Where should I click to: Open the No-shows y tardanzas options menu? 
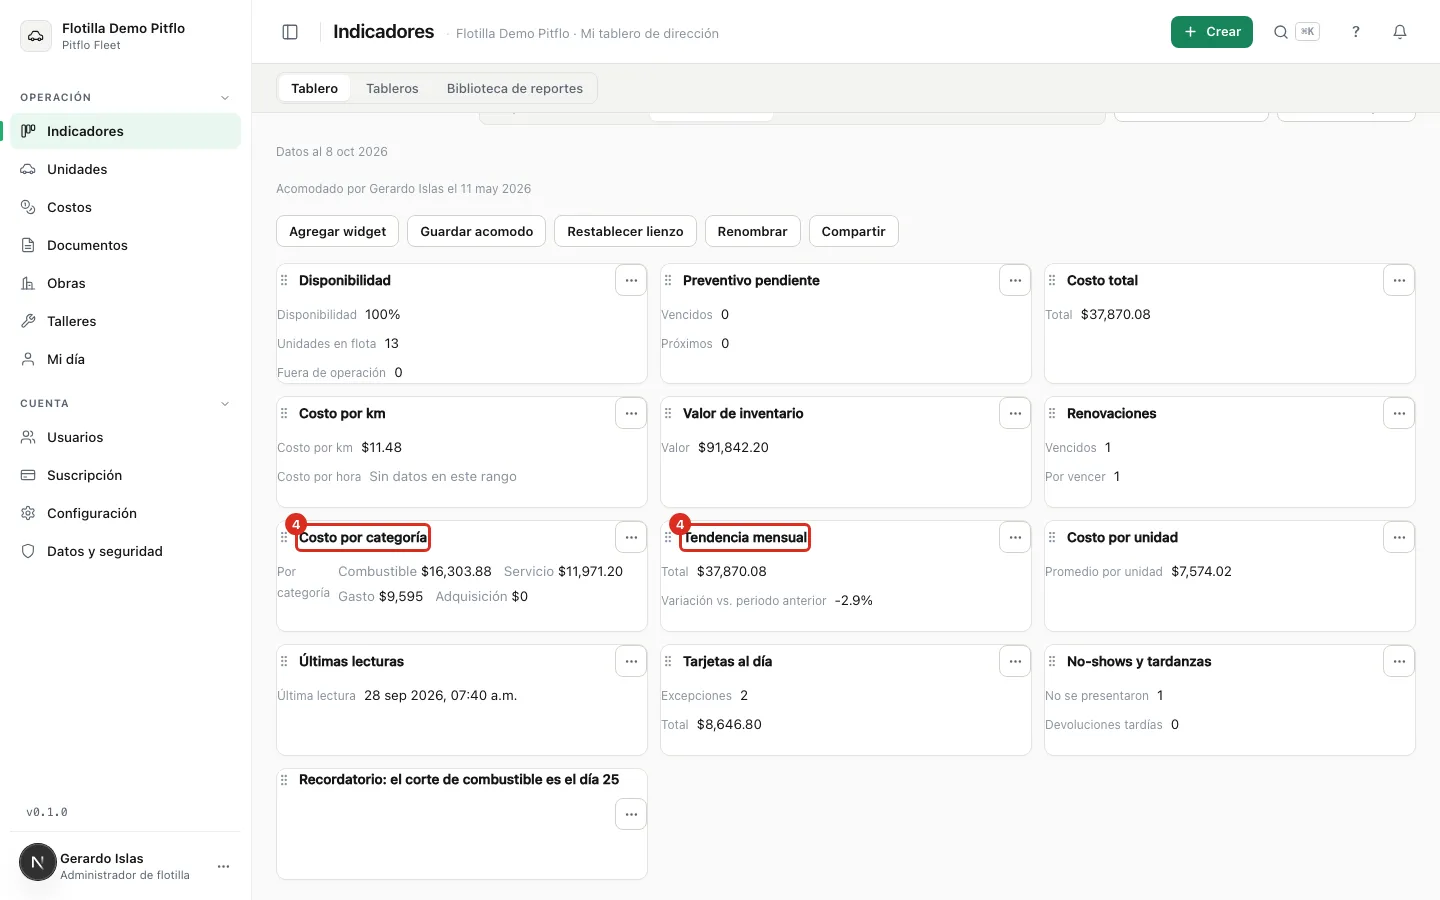point(1399,662)
